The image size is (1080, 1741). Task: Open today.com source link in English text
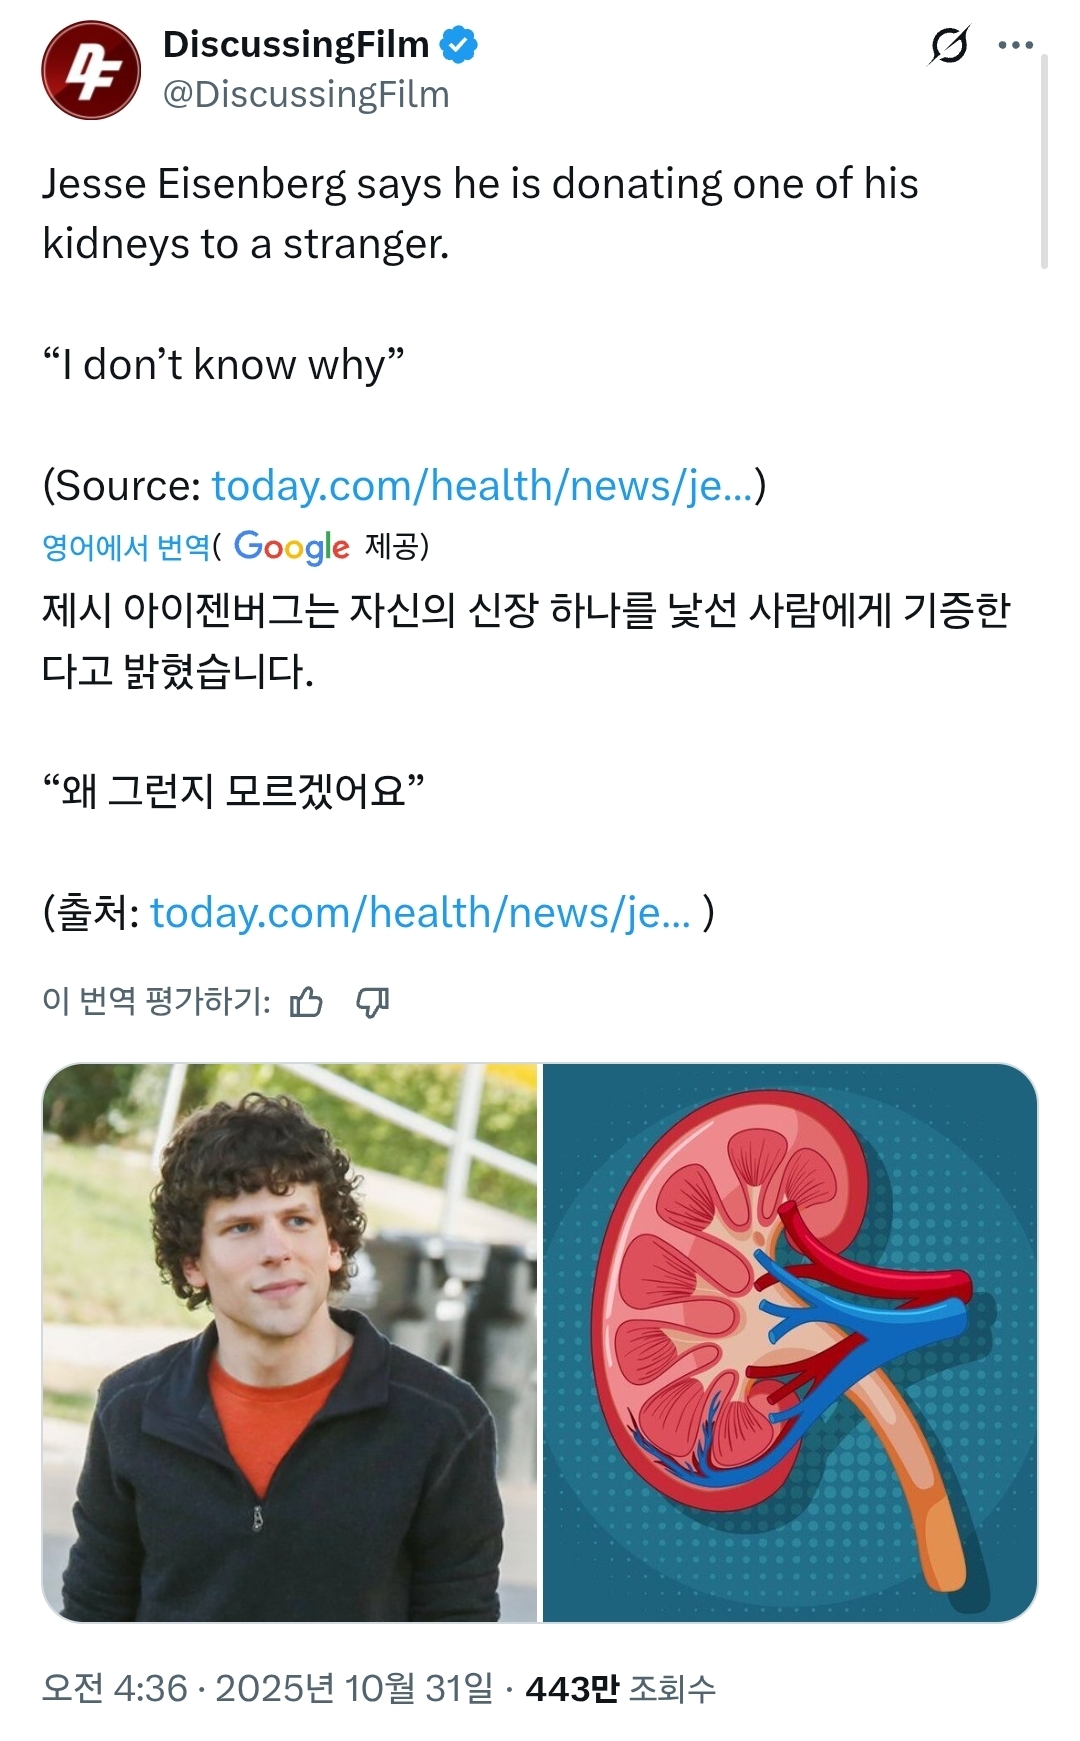(x=482, y=486)
